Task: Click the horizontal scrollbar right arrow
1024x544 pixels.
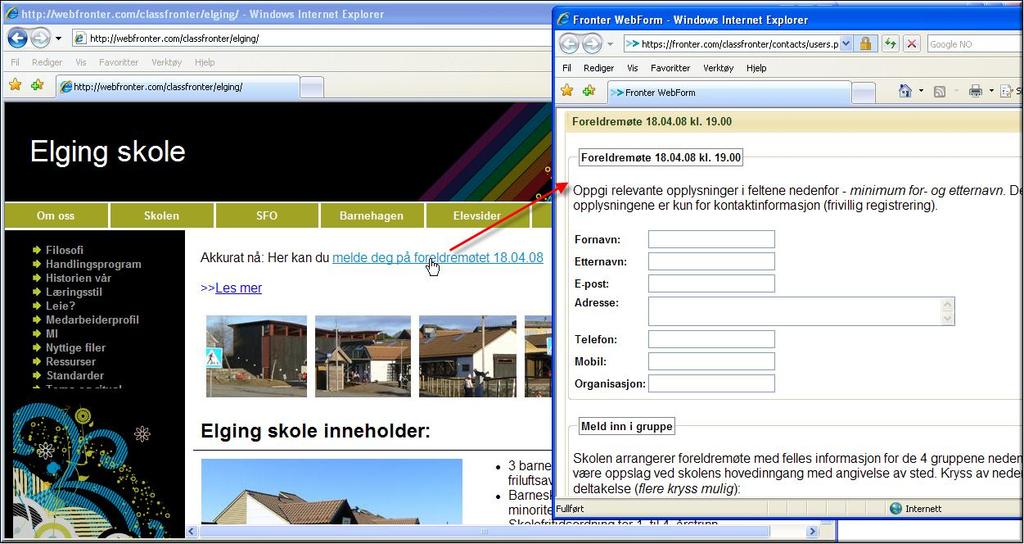Action: (x=812, y=532)
